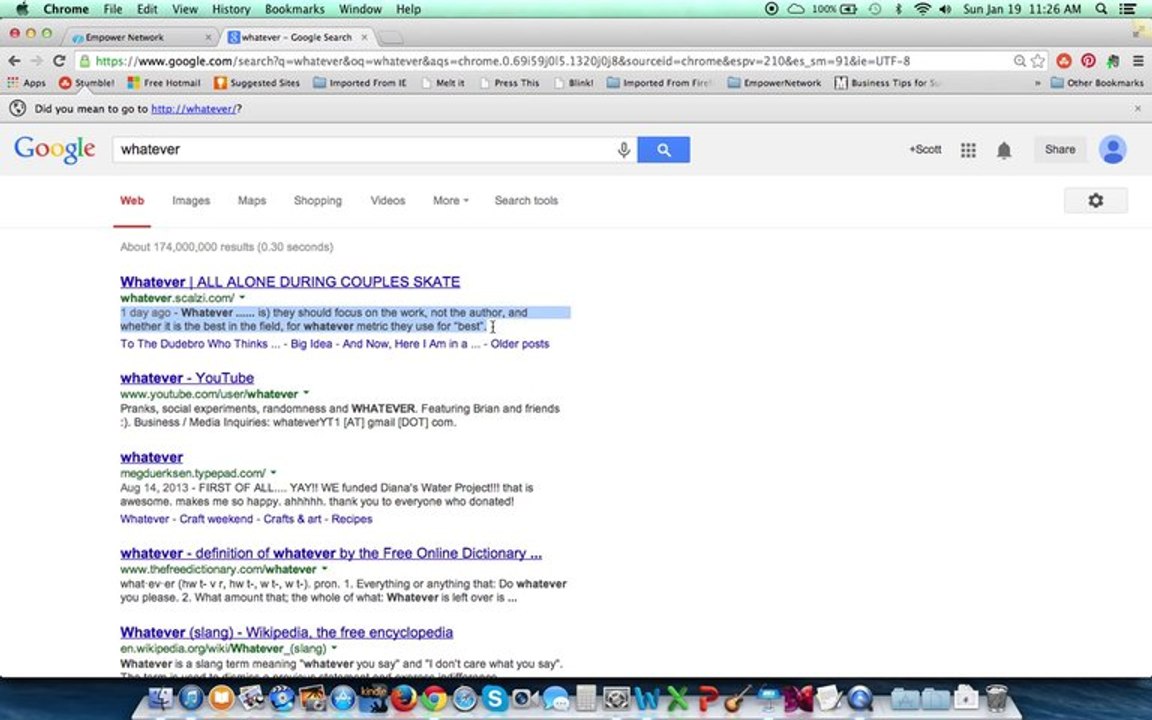Click the zoom magnifier in address bar
The width and height of the screenshot is (1152, 720).
[x=1020, y=61]
